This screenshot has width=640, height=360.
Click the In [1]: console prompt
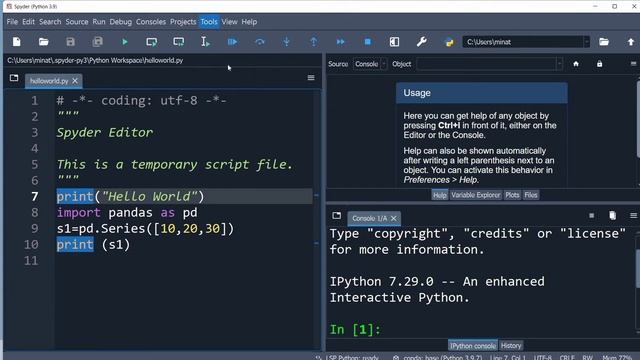pyautogui.click(x=355, y=329)
